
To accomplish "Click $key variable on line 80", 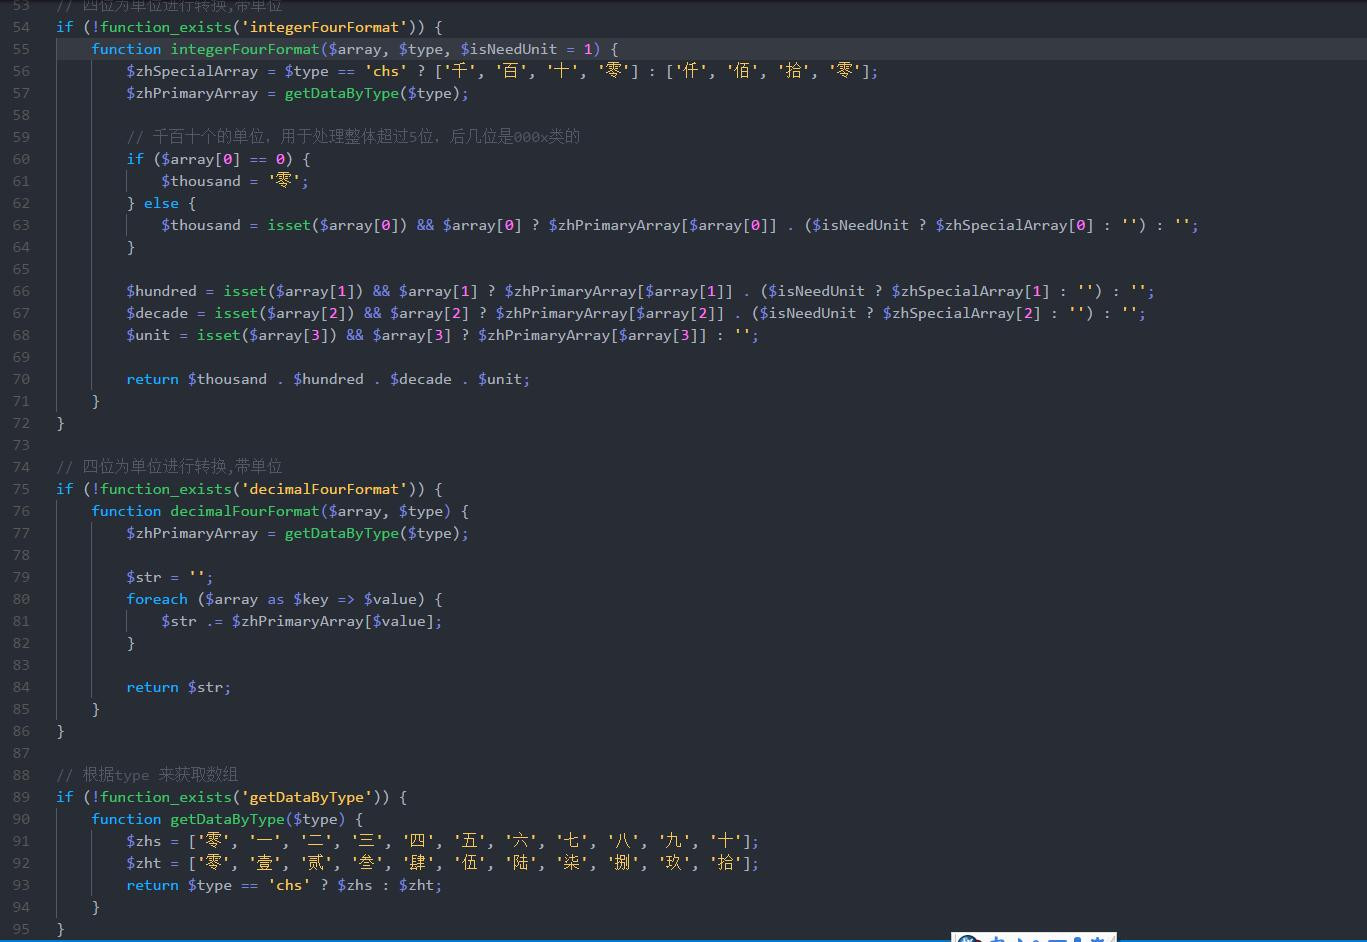I will tap(311, 599).
